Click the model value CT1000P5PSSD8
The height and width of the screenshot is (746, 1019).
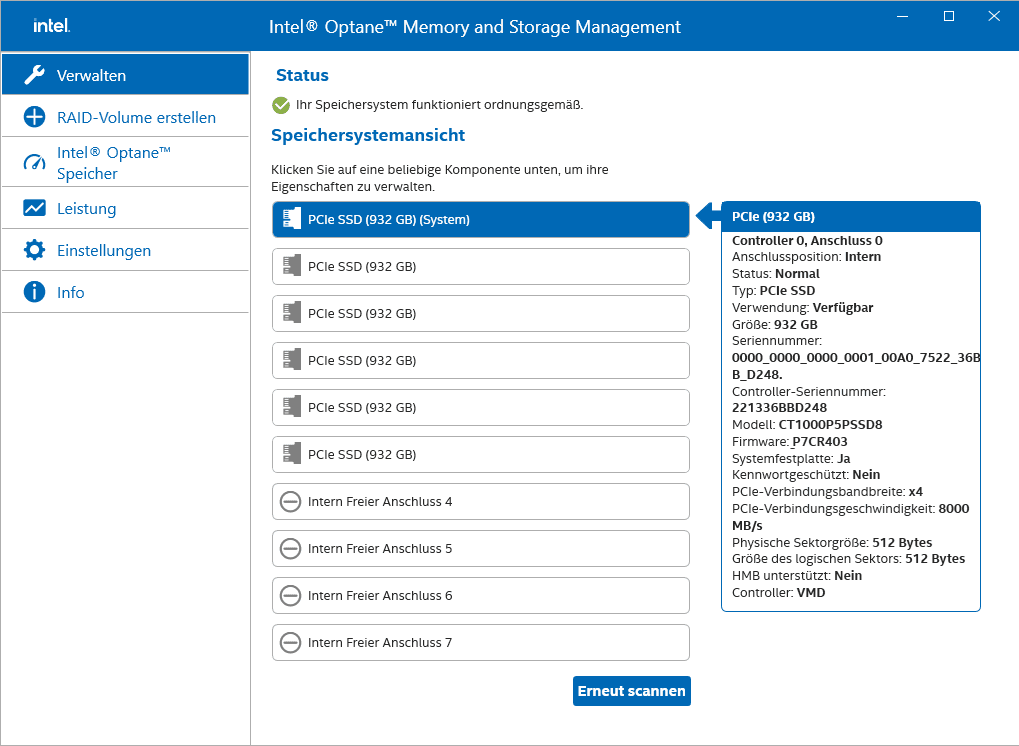point(831,424)
